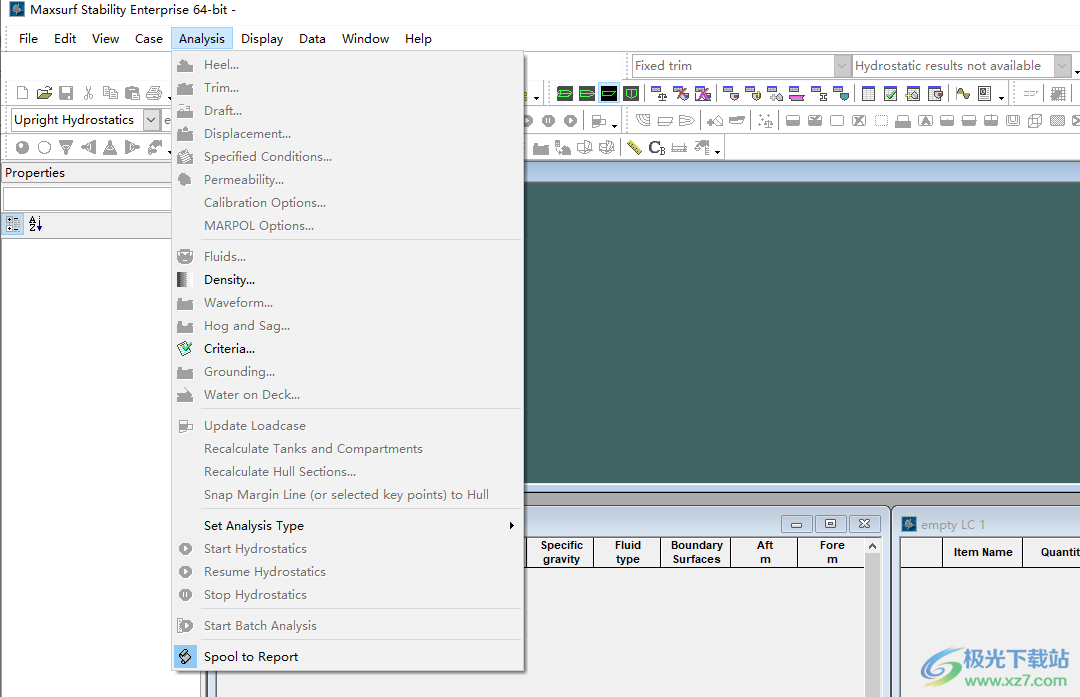
Task: Click the loadcase balance scale table icon
Action: pyautogui.click(x=659, y=93)
